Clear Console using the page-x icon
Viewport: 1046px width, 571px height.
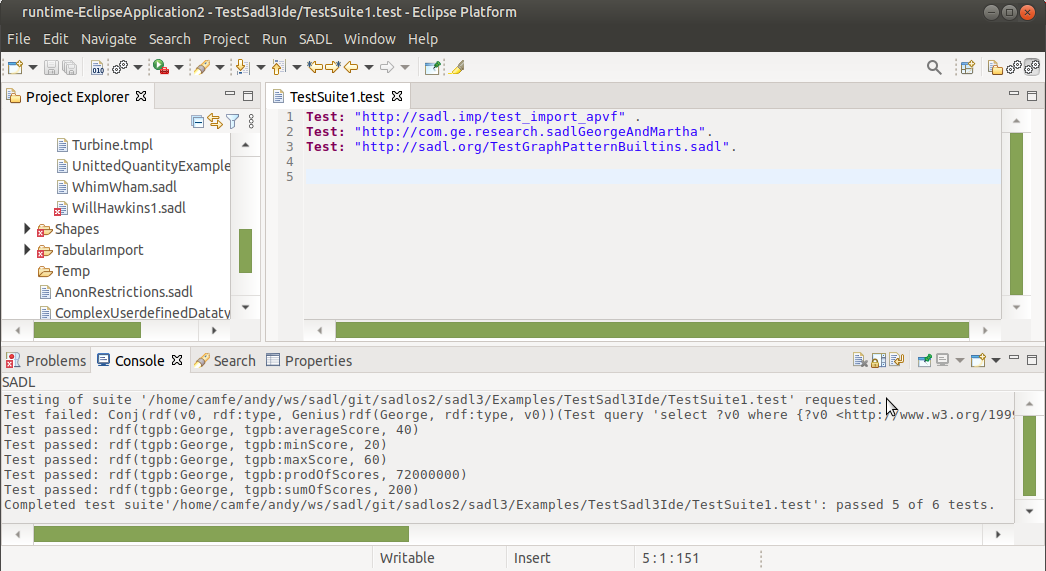(860, 361)
